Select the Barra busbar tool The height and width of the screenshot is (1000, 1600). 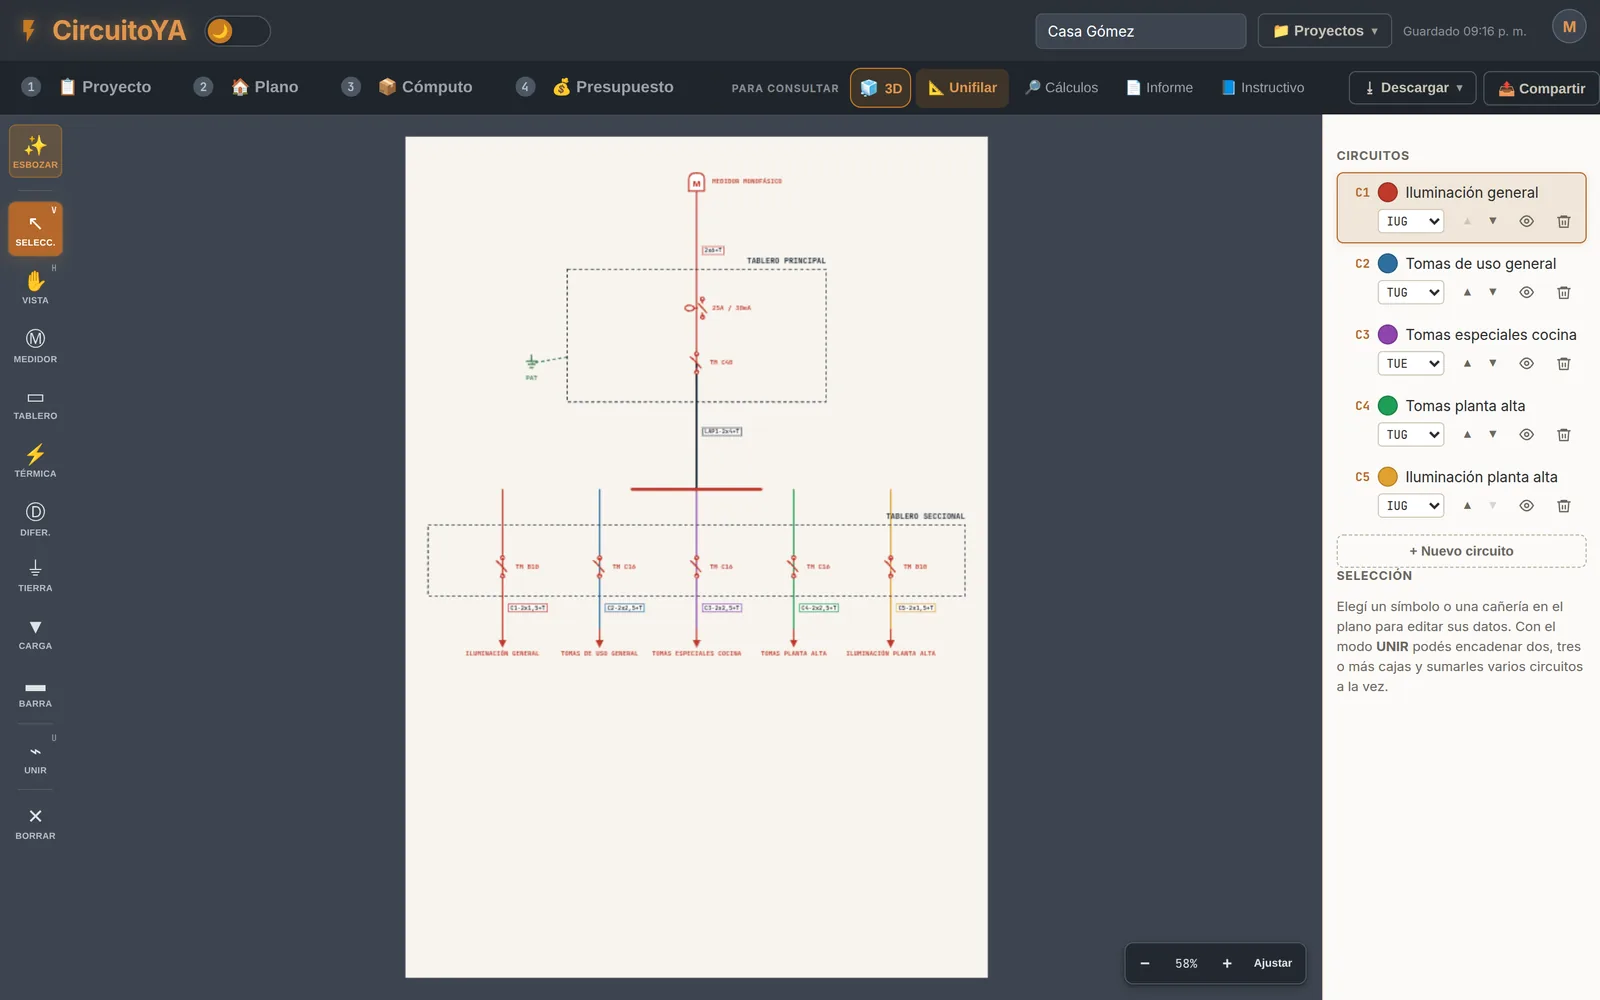(x=35, y=692)
